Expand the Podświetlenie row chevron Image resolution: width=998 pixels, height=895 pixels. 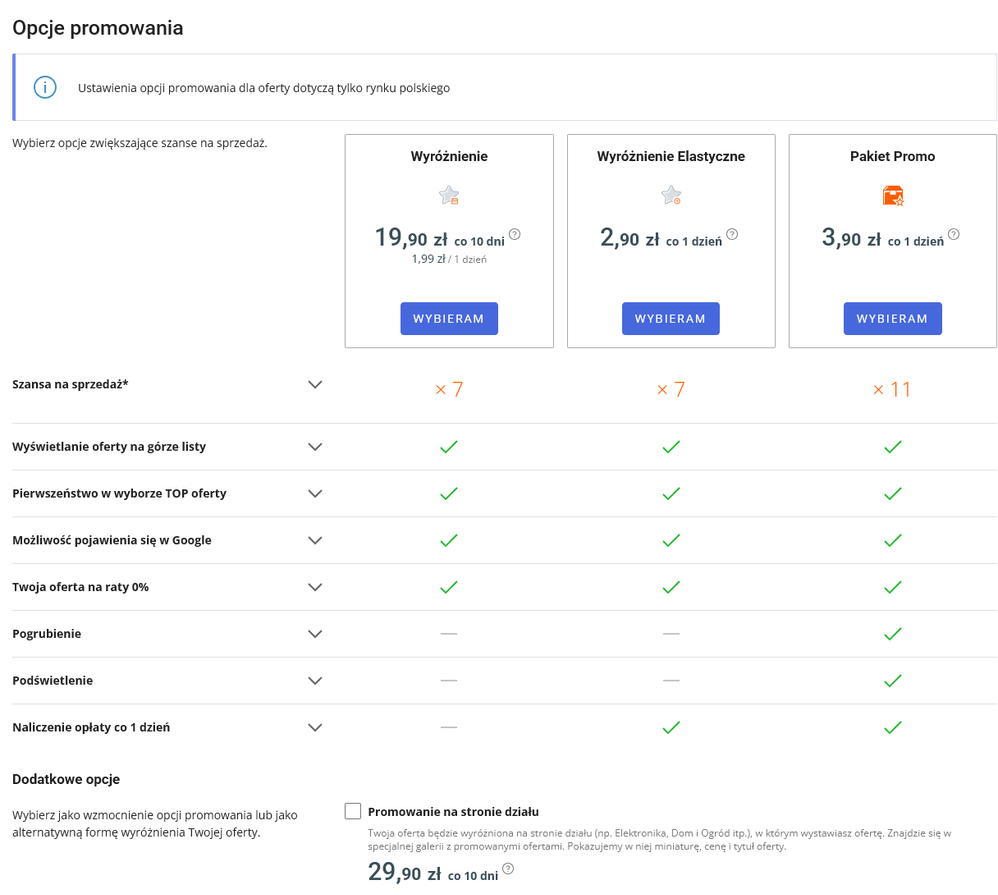315,680
